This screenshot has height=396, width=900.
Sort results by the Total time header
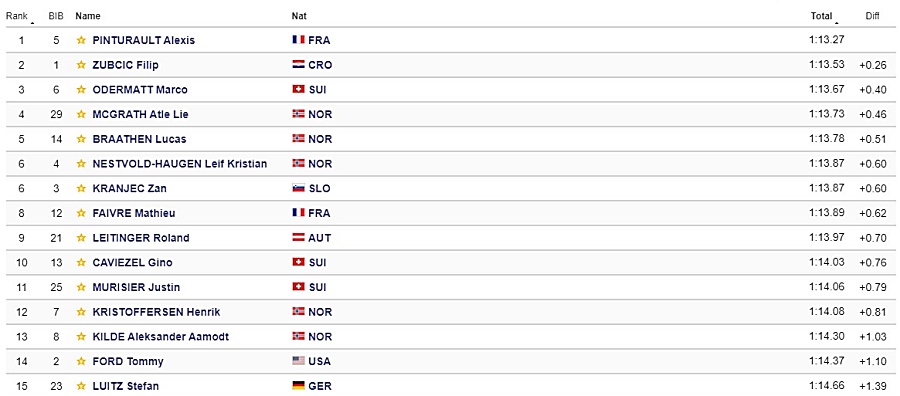coord(821,16)
